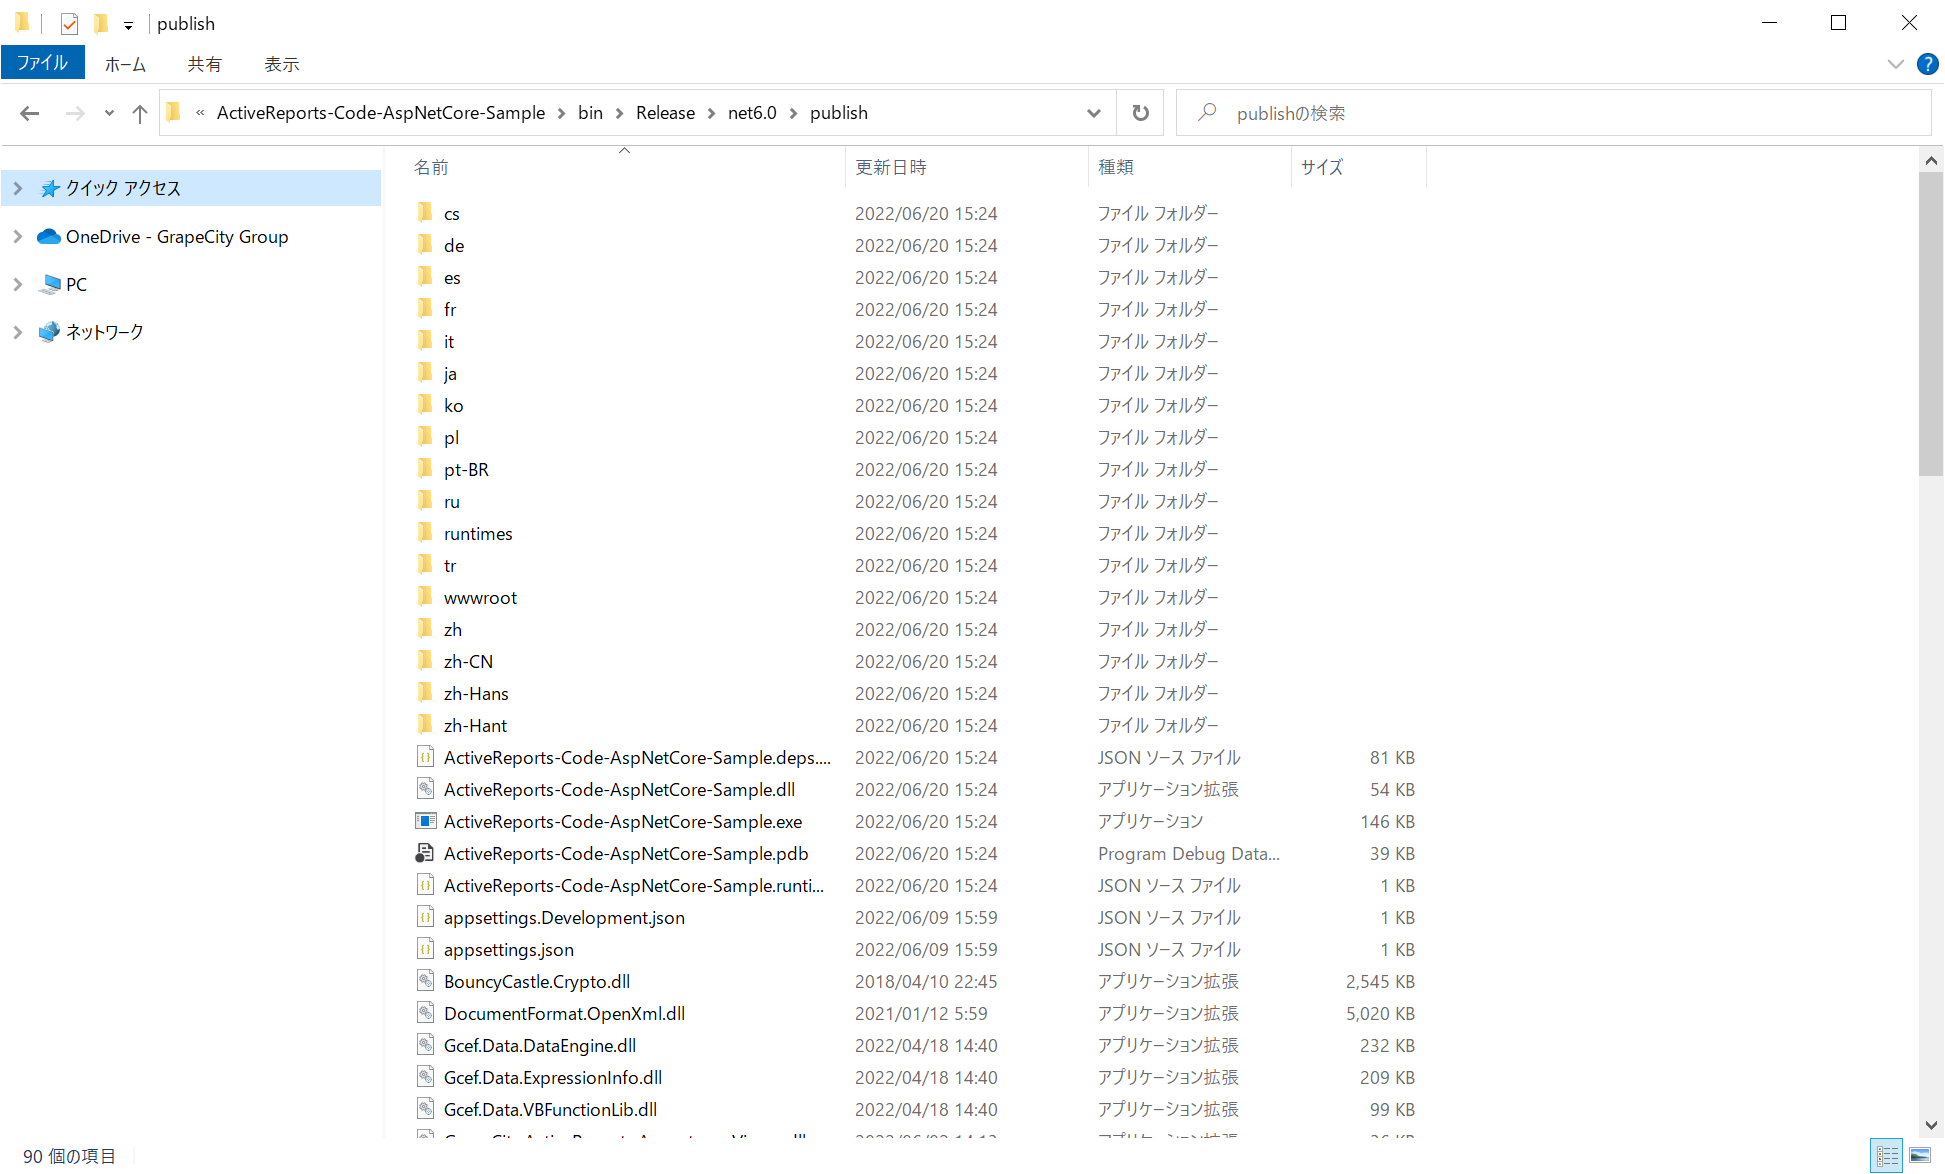The width and height of the screenshot is (1945, 1174).
Task: Go forward with the right arrow
Action: click(75, 113)
